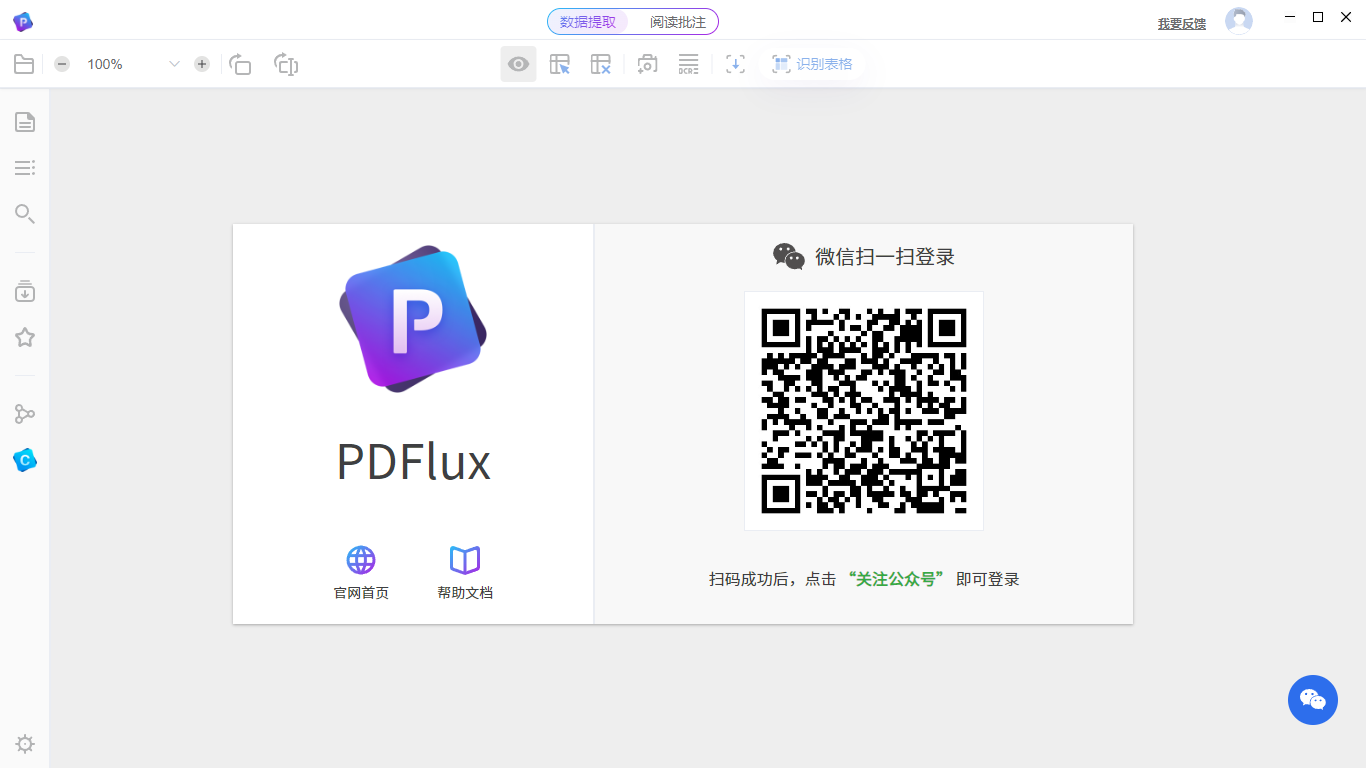This screenshot has width=1366, height=768.
Task: Open the 我要反馈 feedback link
Action: coord(1182,23)
